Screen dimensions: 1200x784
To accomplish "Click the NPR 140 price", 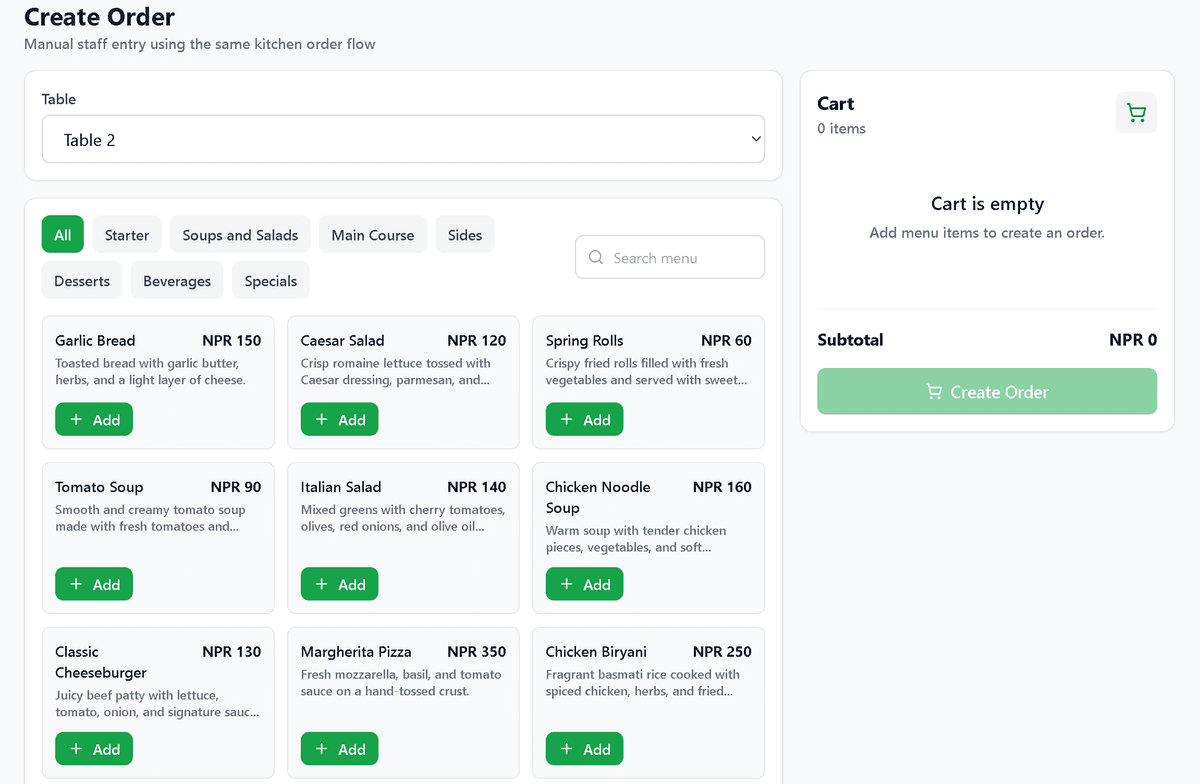I will 477,487.
